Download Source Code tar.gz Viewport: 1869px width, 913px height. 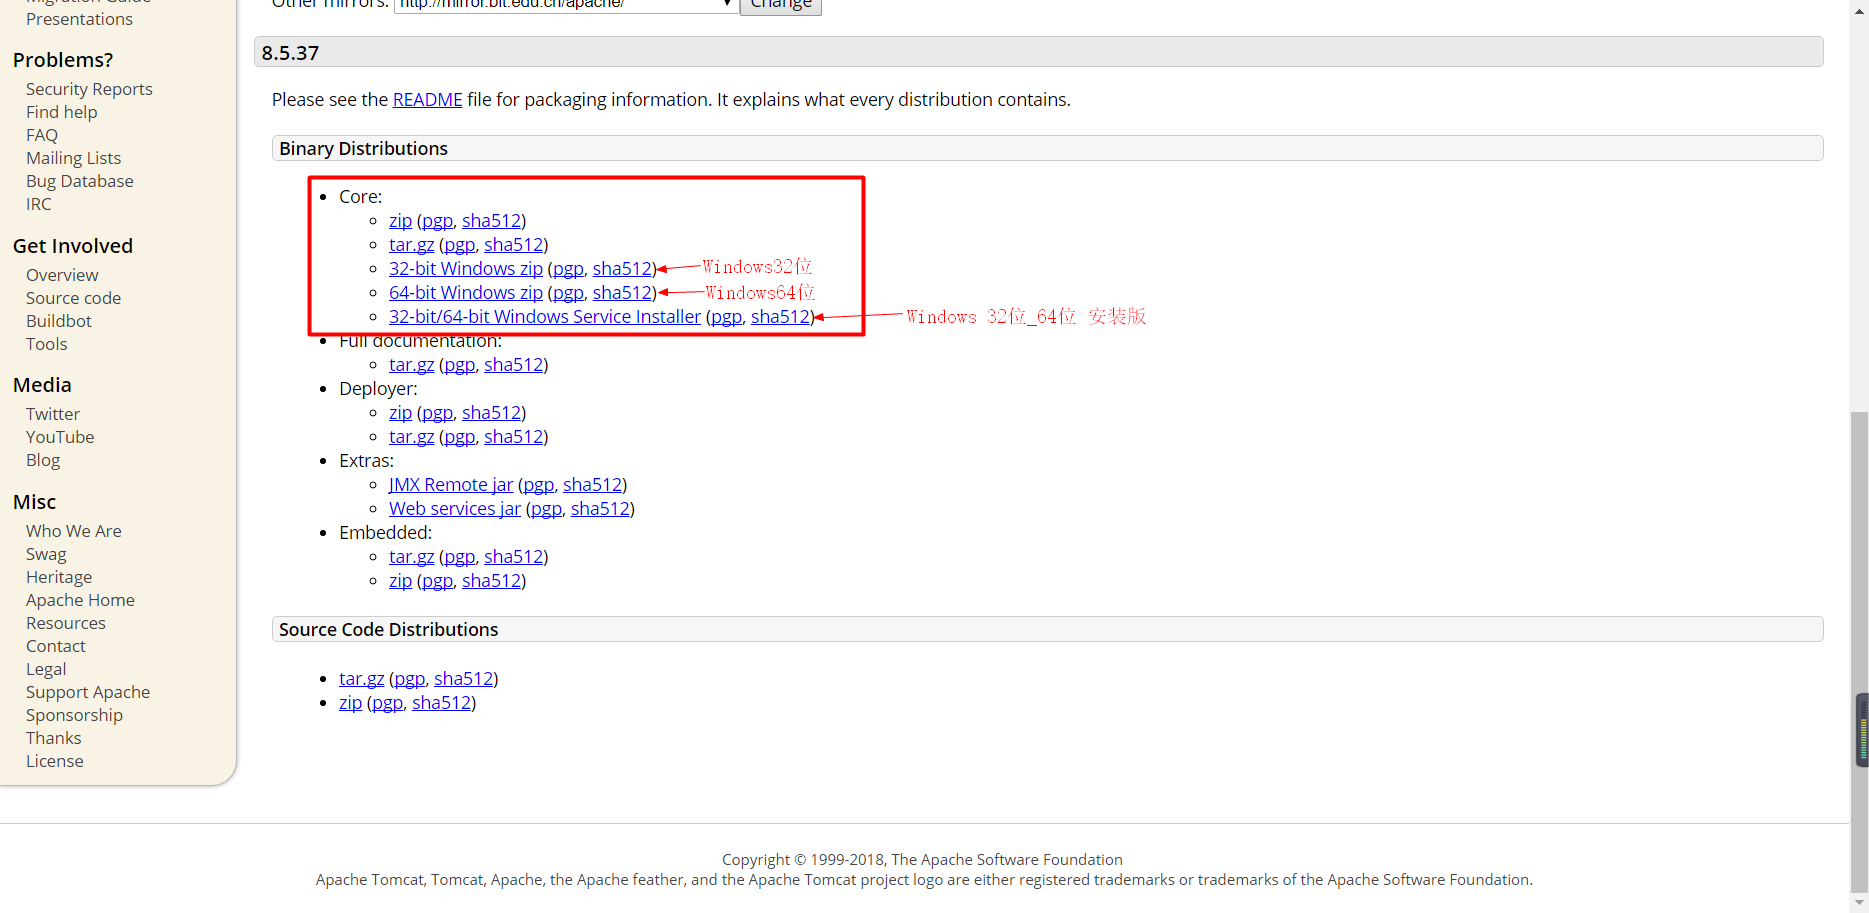click(x=361, y=679)
